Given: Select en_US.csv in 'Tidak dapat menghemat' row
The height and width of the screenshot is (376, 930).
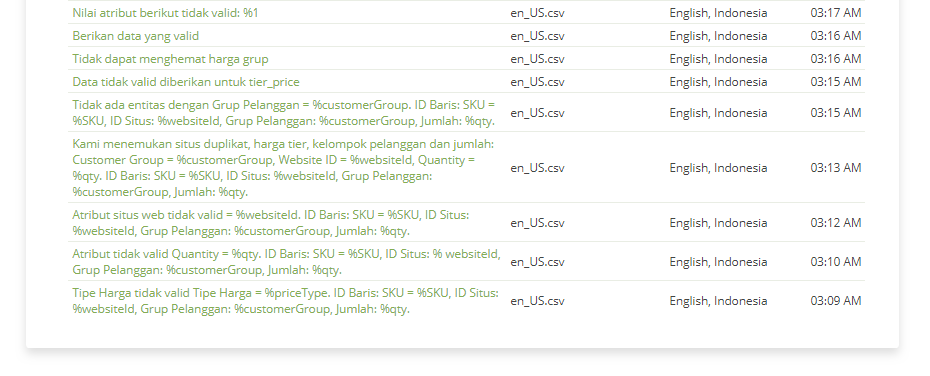Looking at the screenshot, I should coord(537,59).
